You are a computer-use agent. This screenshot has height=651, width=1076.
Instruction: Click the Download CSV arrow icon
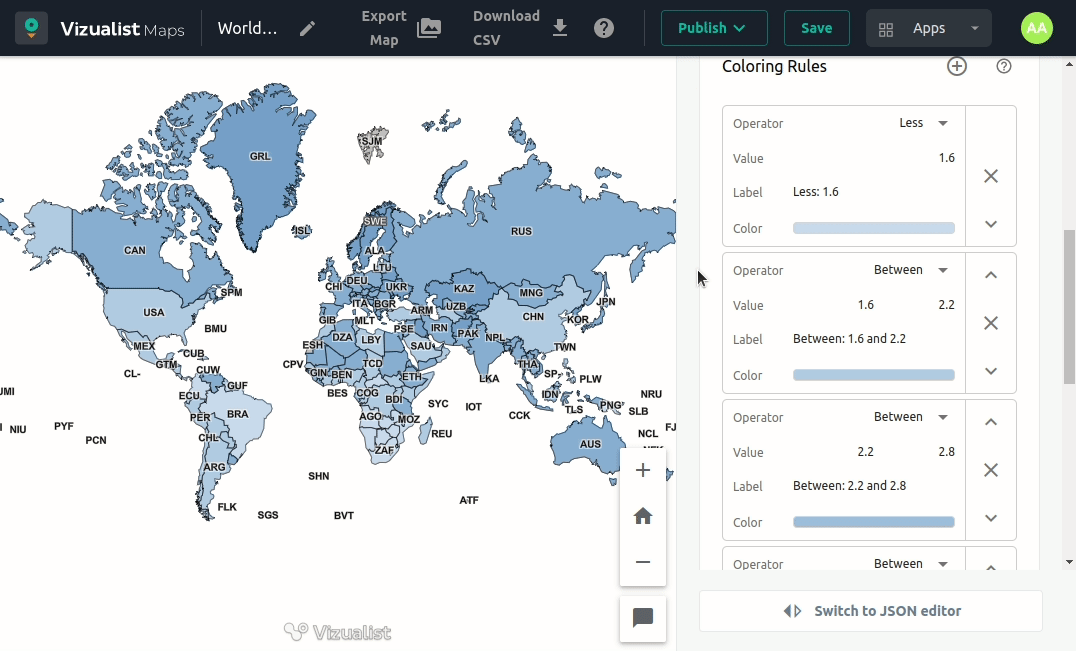click(x=560, y=28)
